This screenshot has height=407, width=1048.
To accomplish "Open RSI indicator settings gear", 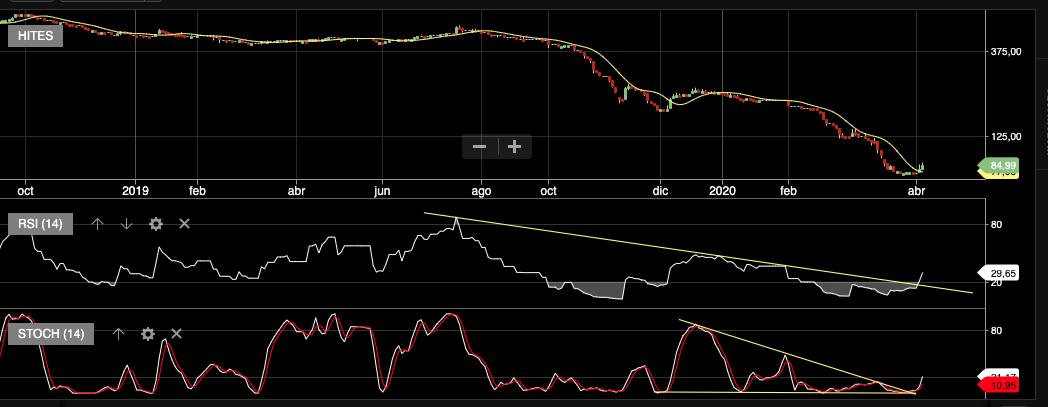I will pos(155,224).
